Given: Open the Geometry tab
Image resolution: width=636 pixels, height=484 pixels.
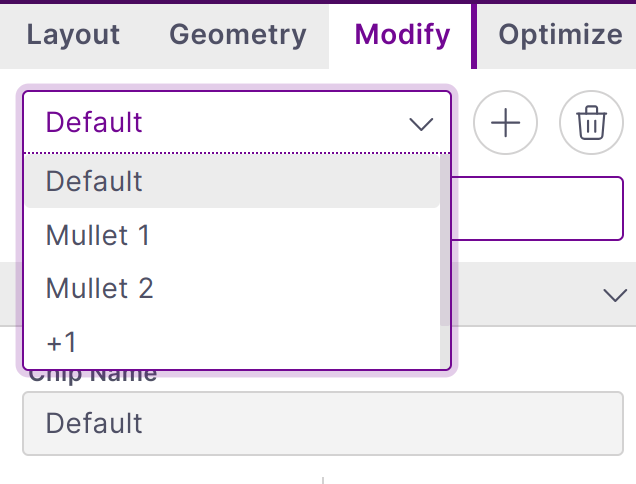Looking at the screenshot, I should click(238, 35).
